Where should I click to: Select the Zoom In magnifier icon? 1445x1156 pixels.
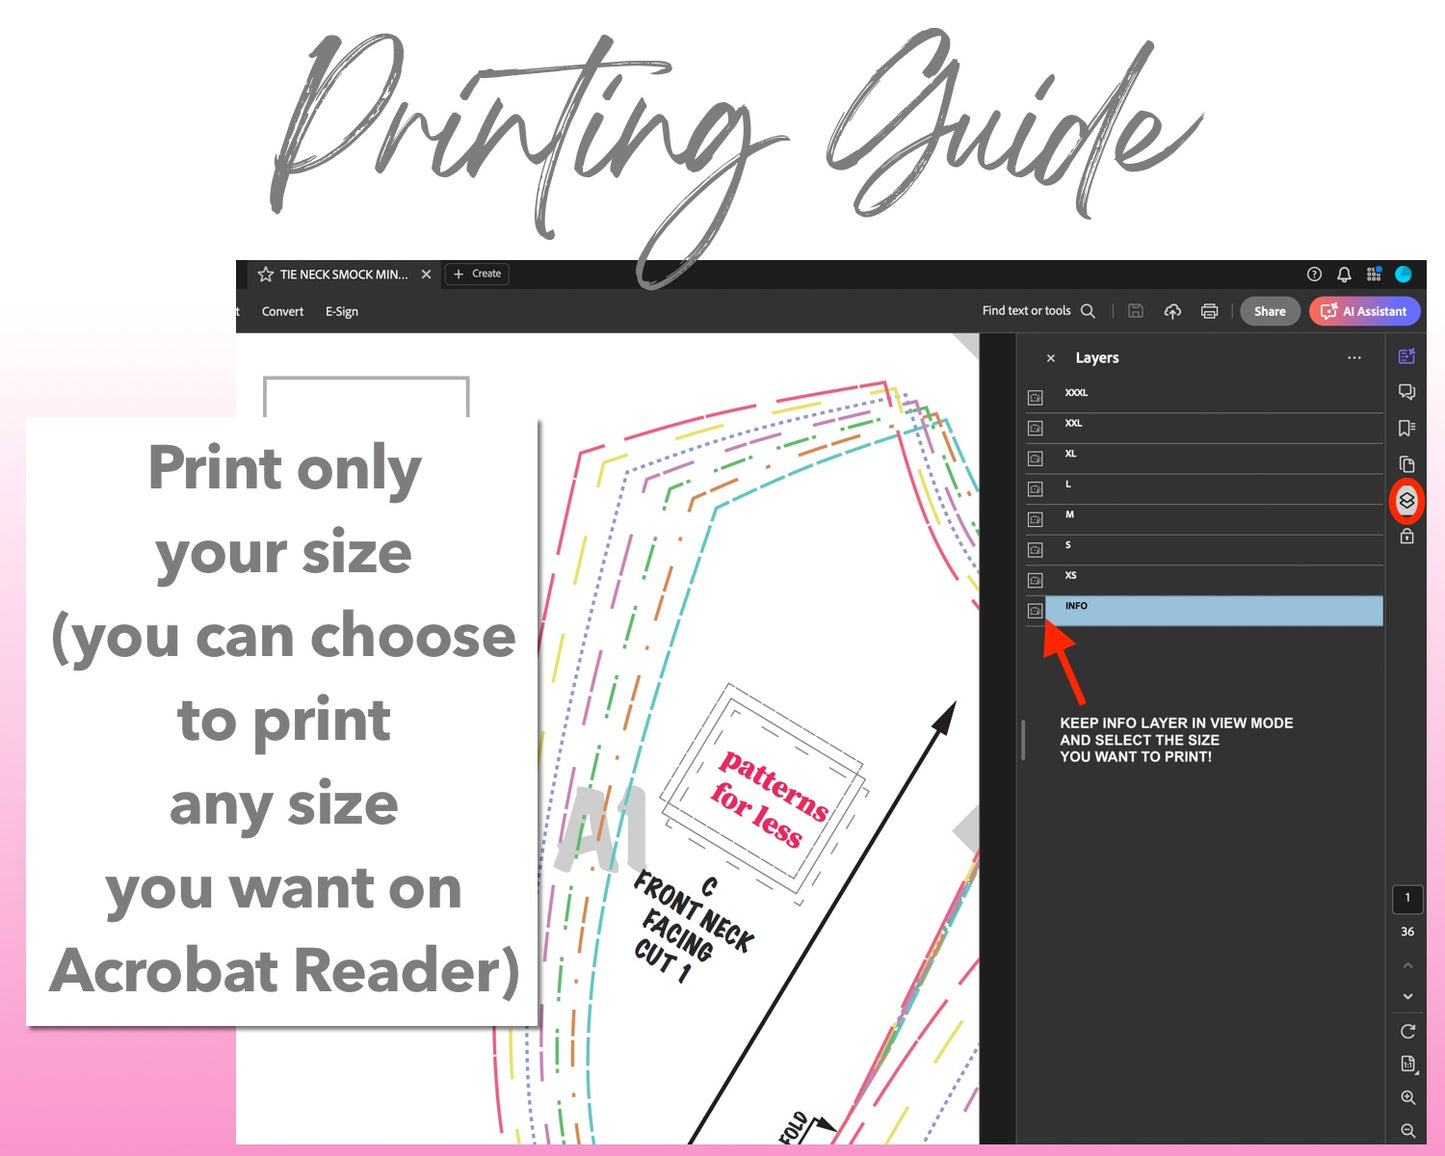point(1407,1097)
